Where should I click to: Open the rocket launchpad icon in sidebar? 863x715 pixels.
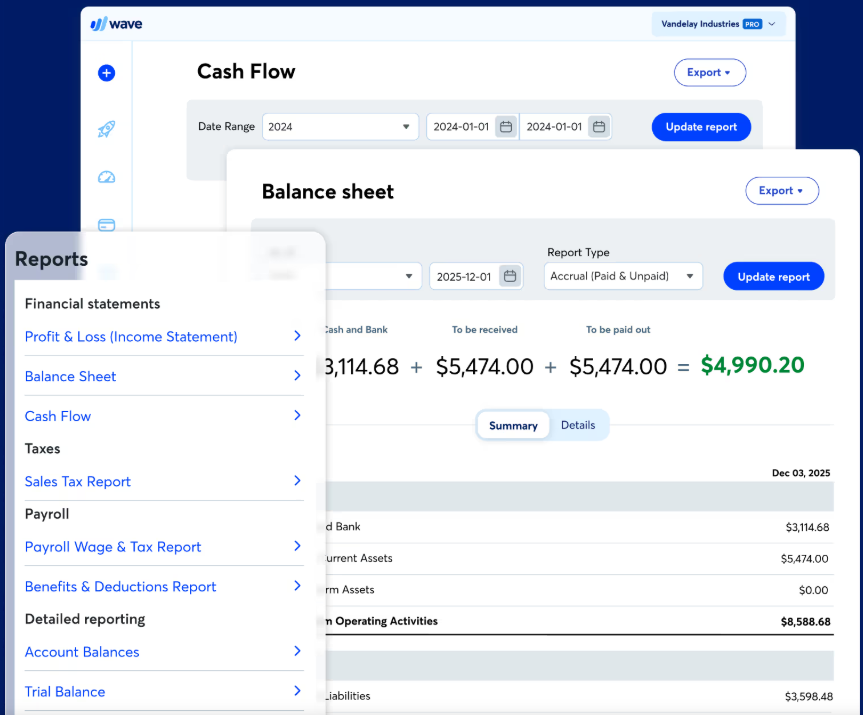(106, 129)
